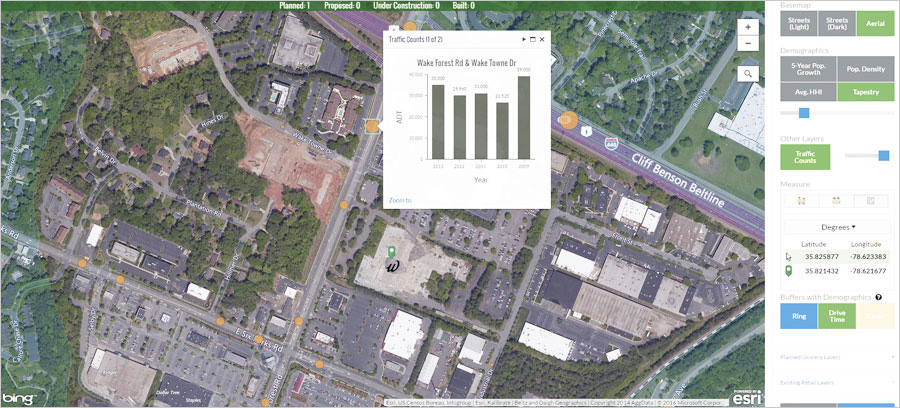This screenshot has height=408, width=900.
Task: Open the Degrees units dropdown
Action: coord(837,227)
